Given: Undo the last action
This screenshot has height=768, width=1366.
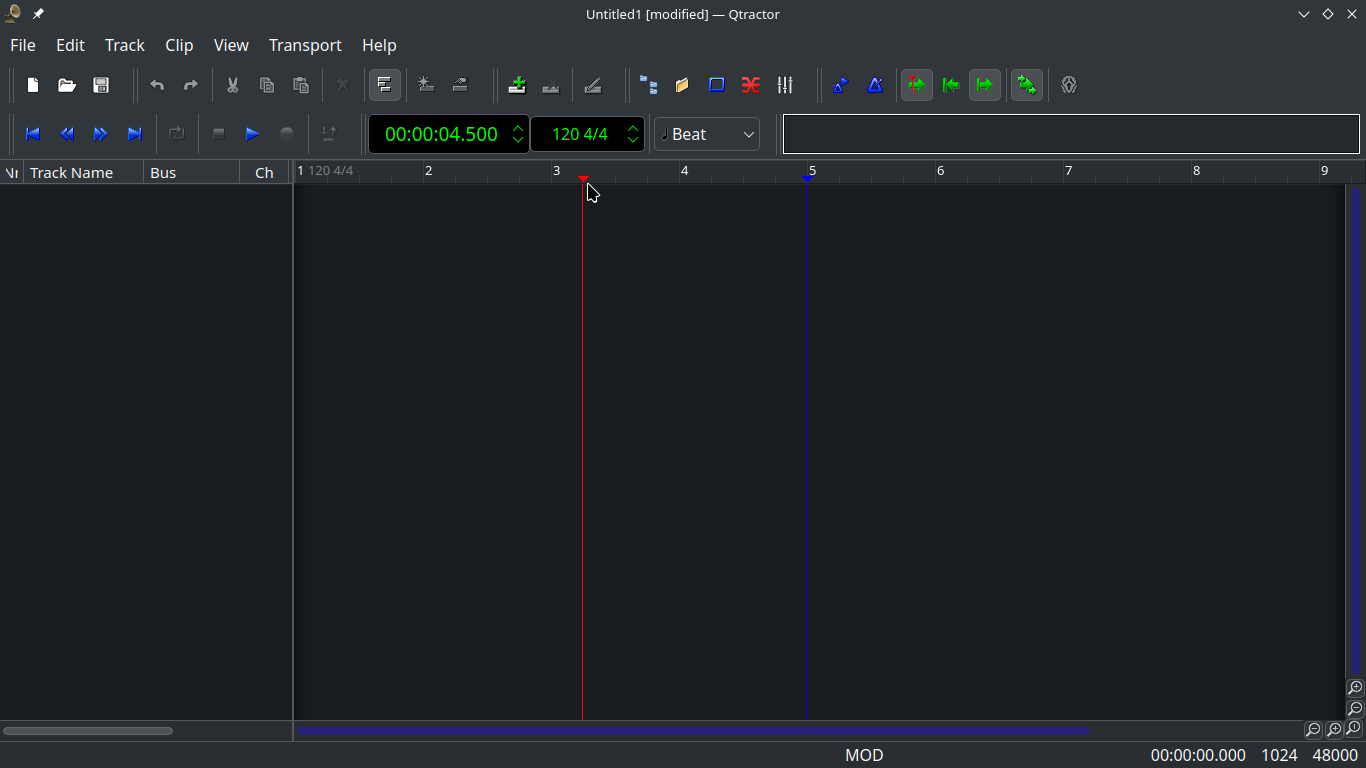Looking at the screenshot, I should click(x=157, y=85).
